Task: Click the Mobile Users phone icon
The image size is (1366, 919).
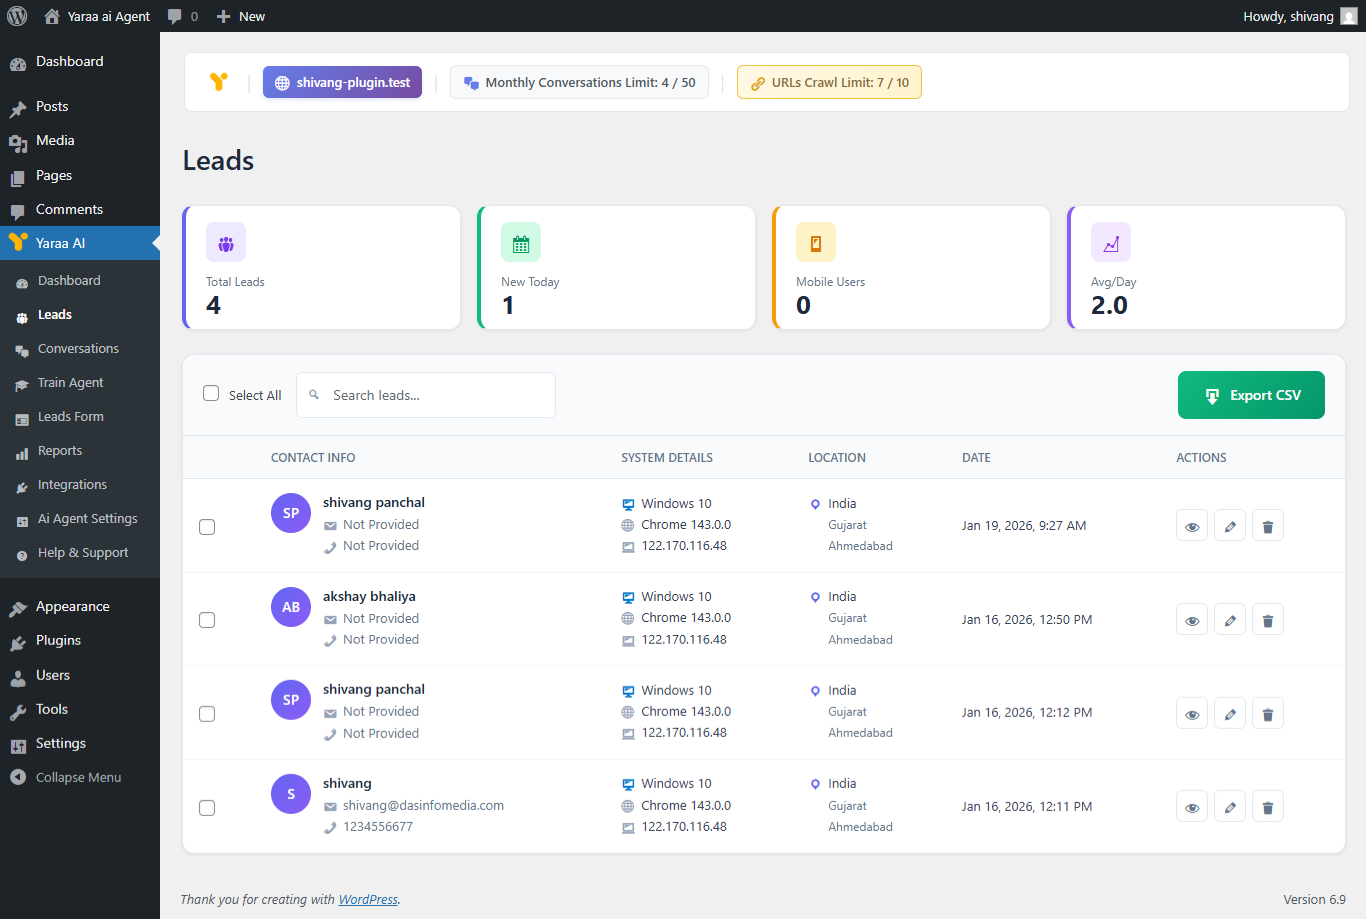Action: 816,242
